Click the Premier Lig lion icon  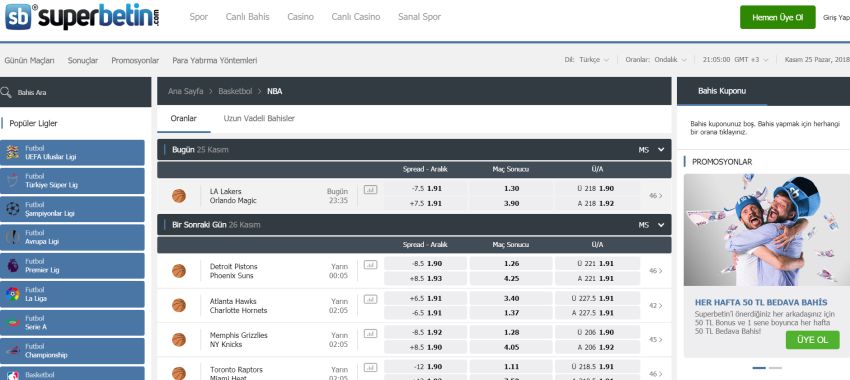pos(12,266)
